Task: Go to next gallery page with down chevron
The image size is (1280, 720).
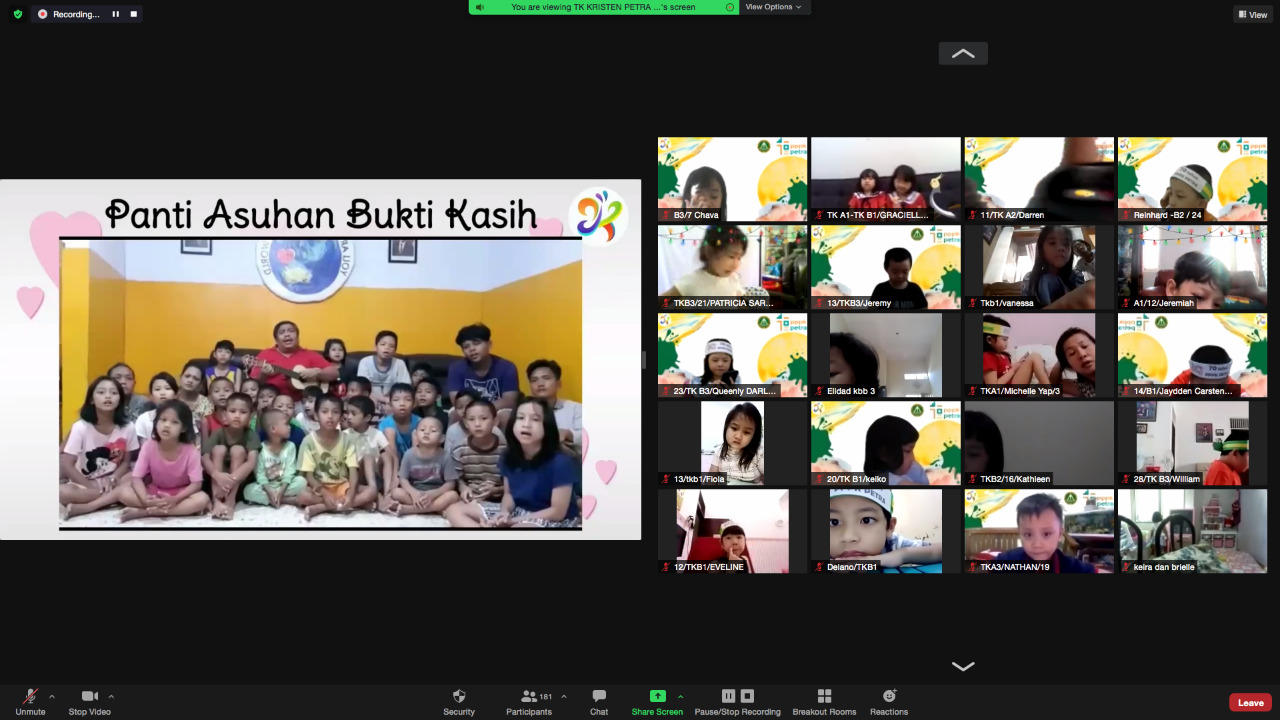Action: [x=963, y=666]
